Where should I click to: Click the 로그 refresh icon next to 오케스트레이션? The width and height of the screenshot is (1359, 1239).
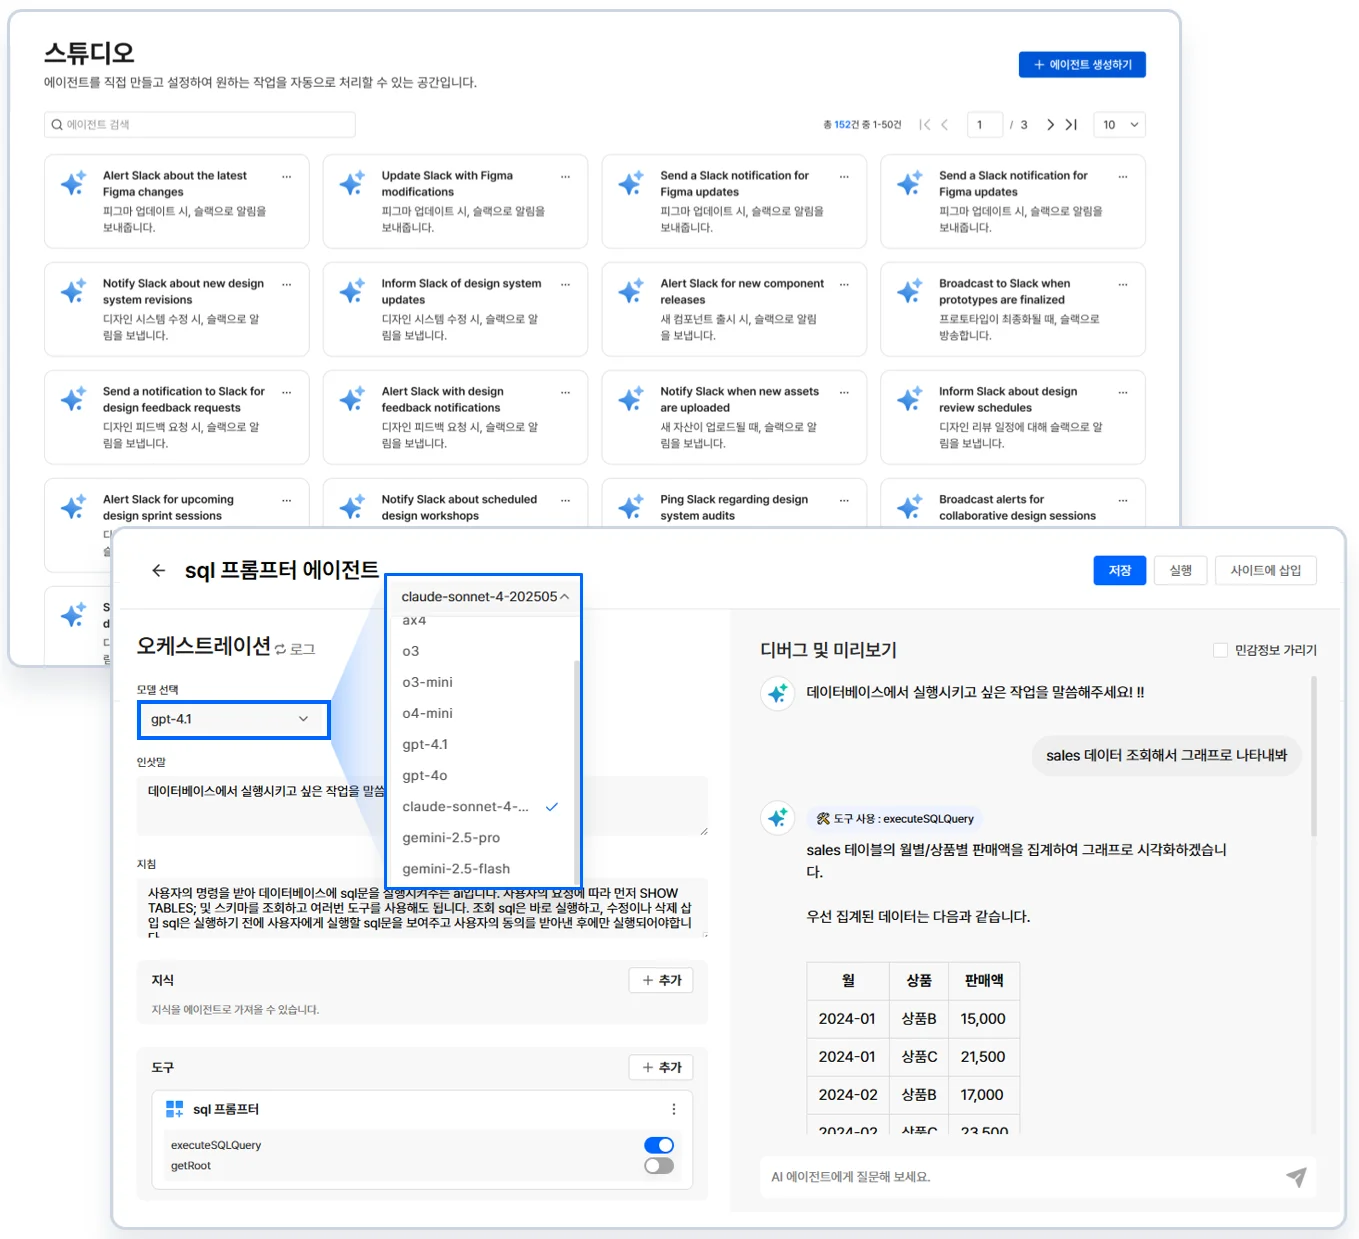tap(281, 649)
